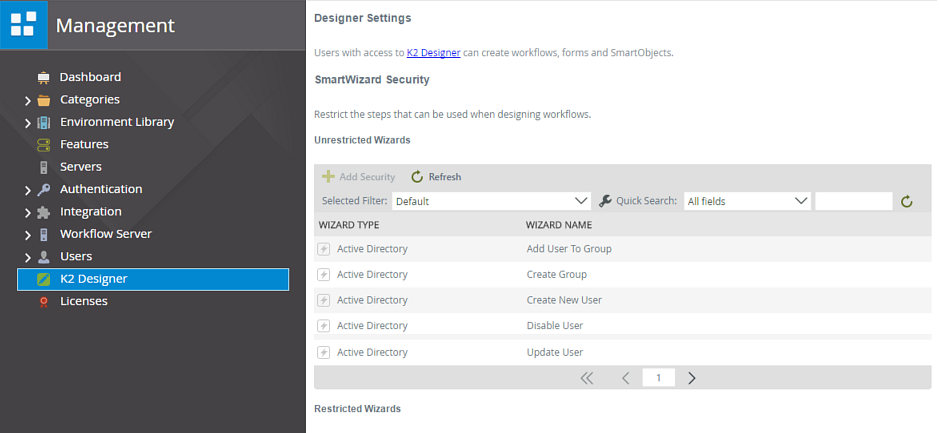The height and width of the screenshot is (433, 939).
Task: Click the Add Security button
Action: pyautogui.click(x=358, y=177)
